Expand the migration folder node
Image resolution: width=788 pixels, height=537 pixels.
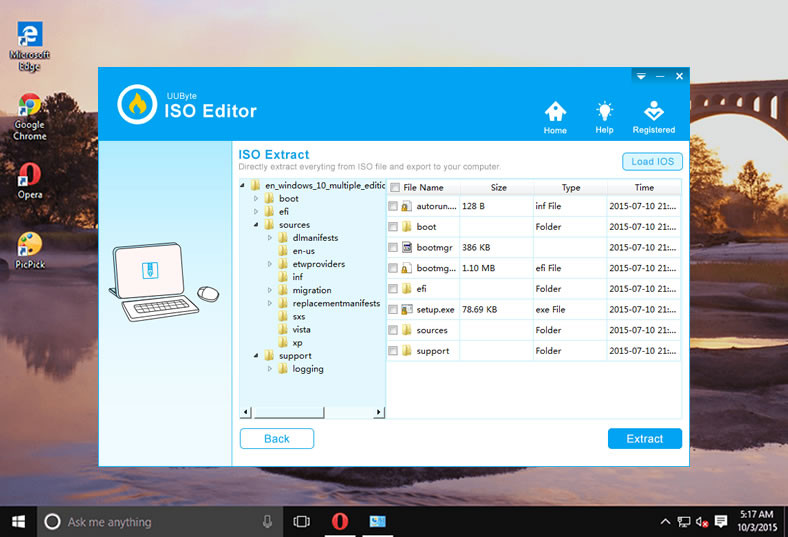(270, 290)
